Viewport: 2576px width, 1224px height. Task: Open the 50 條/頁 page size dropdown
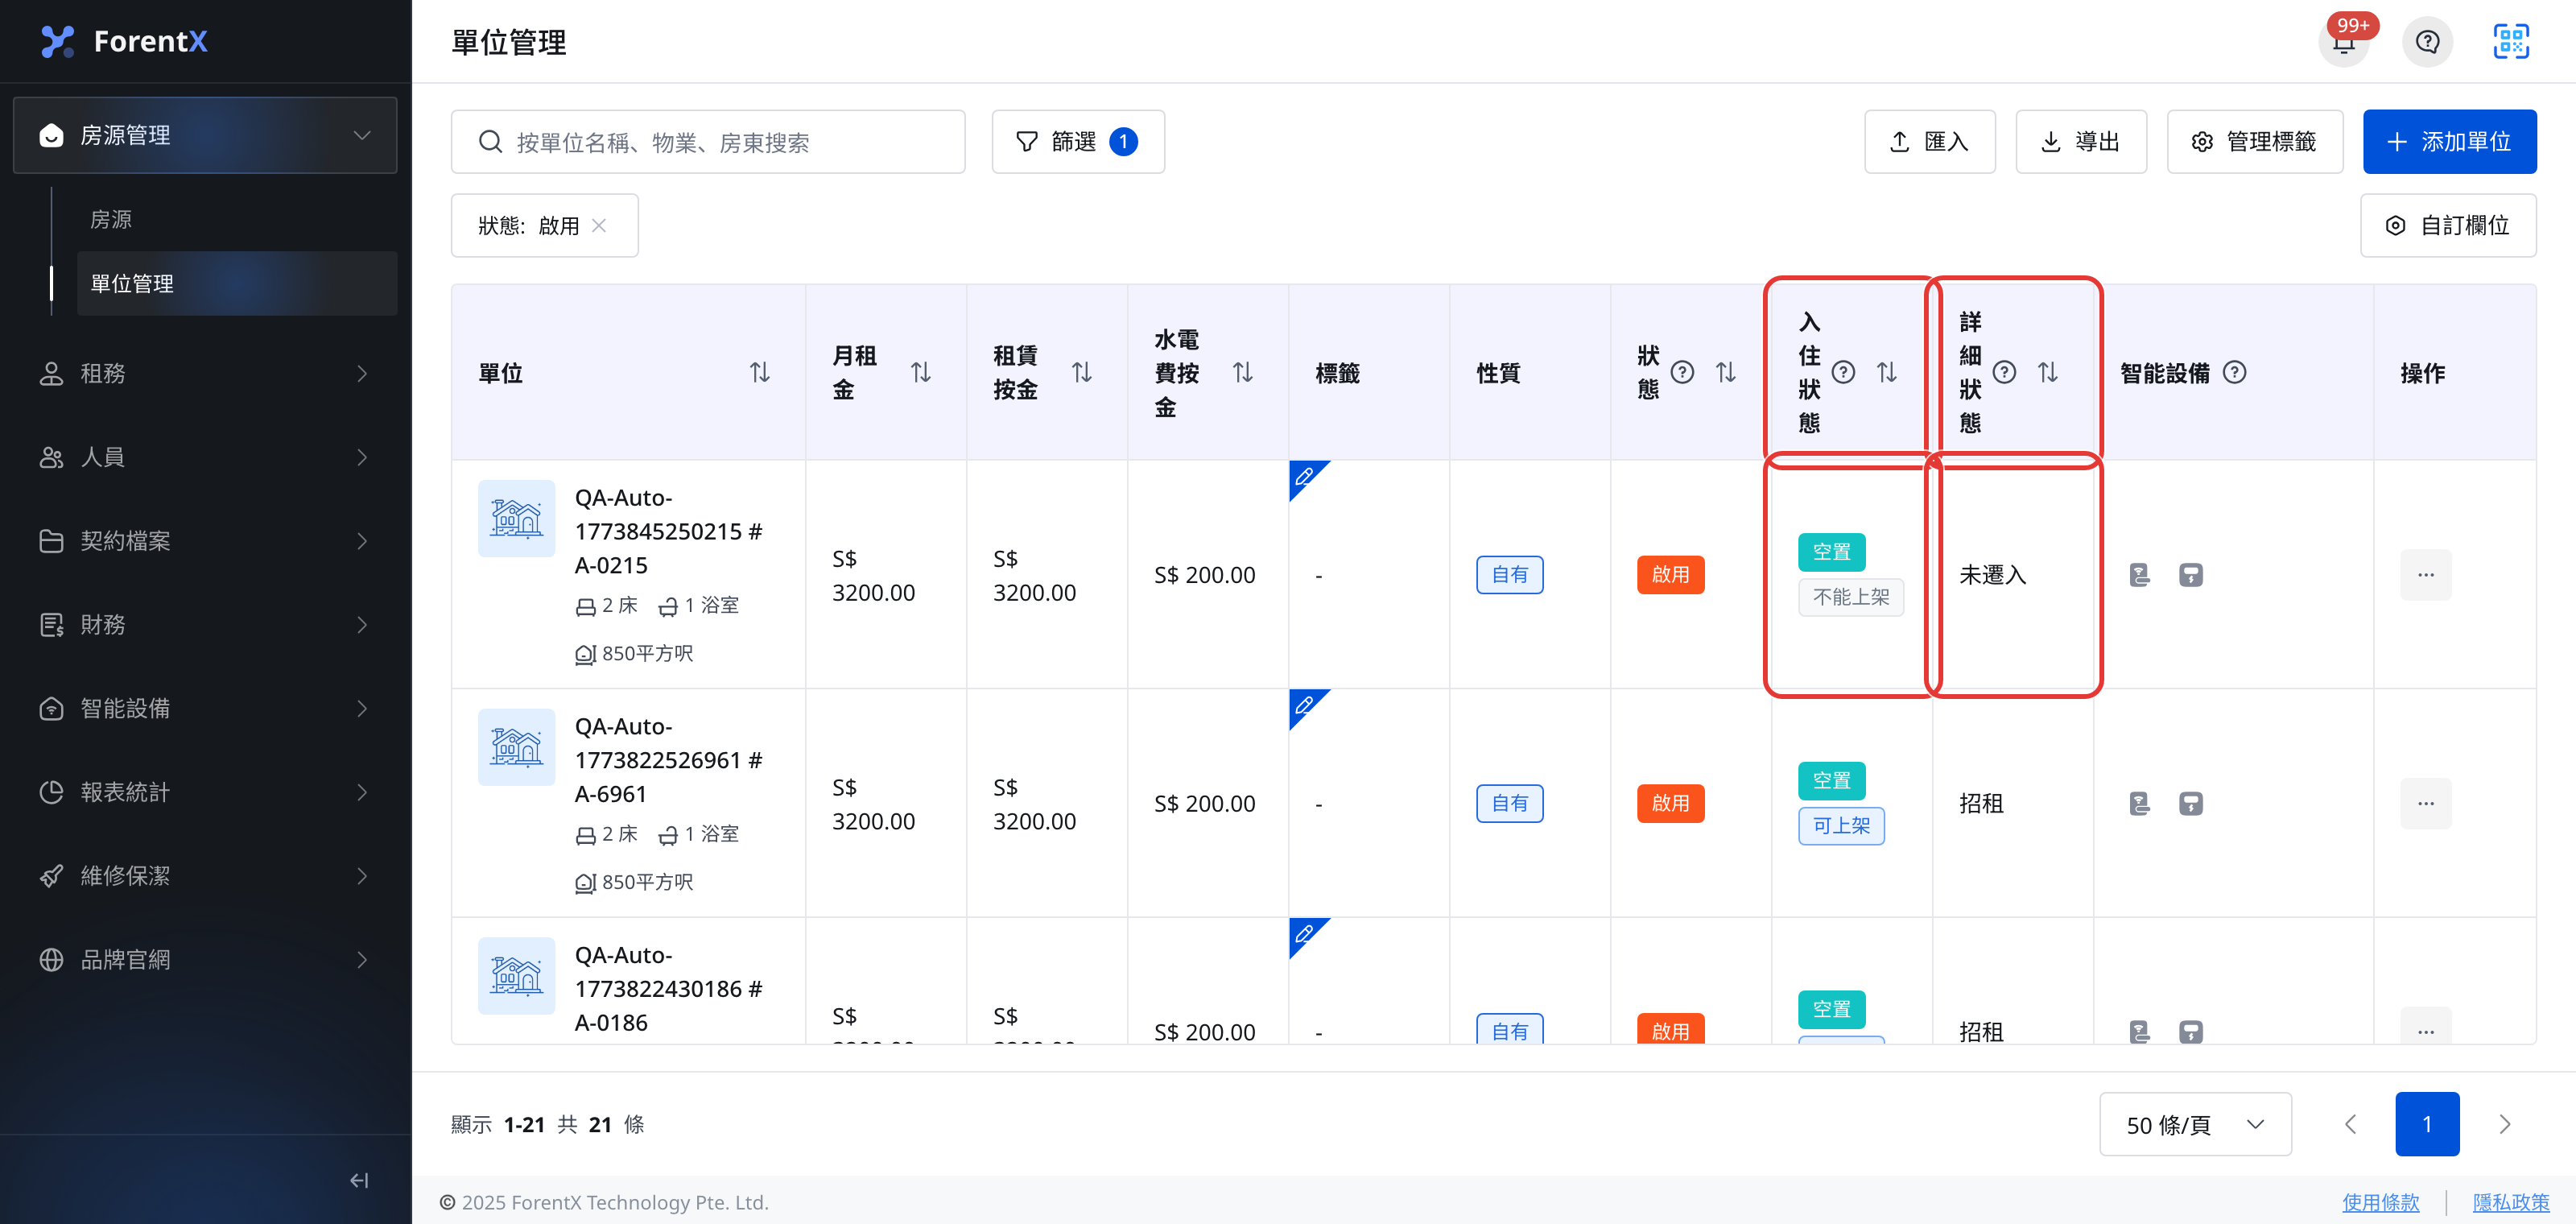click(2195, 1125)
